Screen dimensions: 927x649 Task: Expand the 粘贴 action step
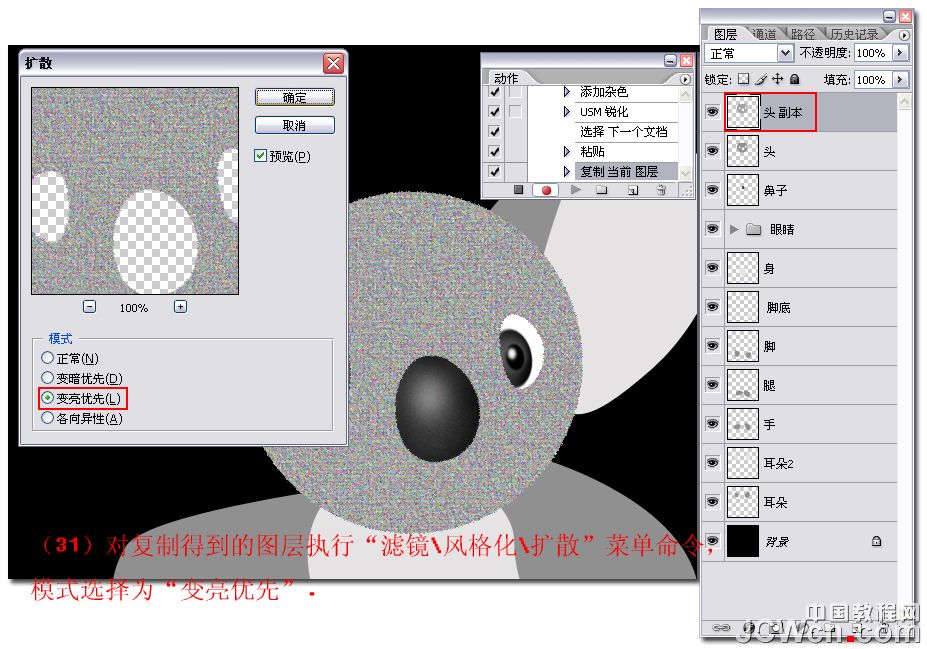(566, 152)
